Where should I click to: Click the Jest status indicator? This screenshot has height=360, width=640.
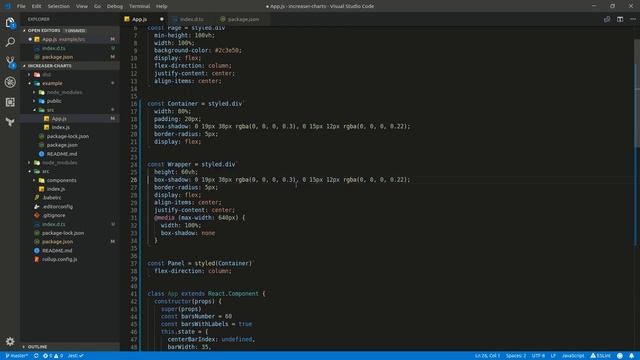click(76, 356)
